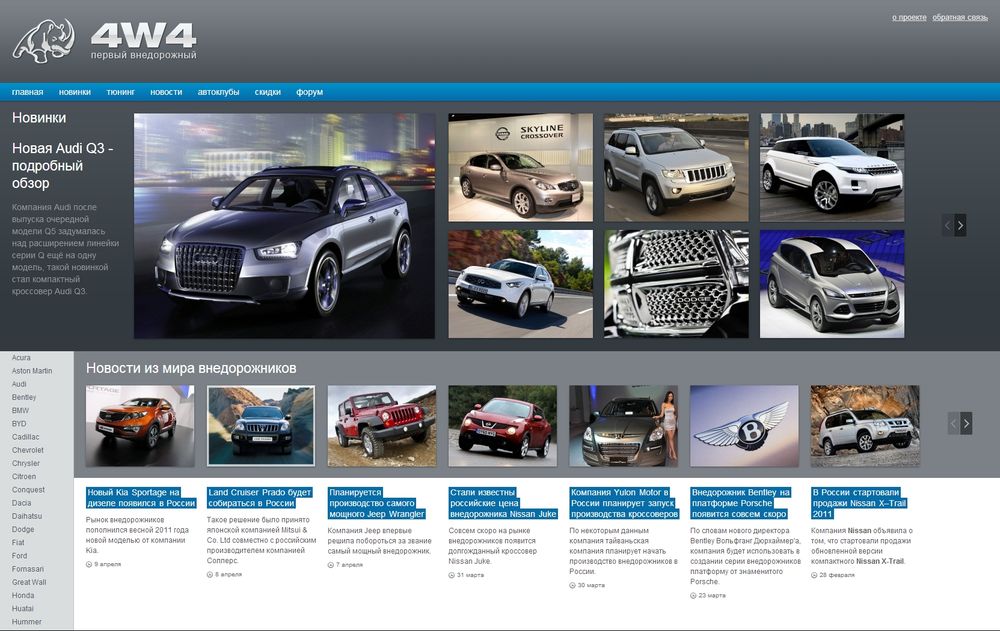Read 'Land Cruiser Prado будет собираться' headline
The width and height of the screenshot is (1000, 631).
(260, 498)
